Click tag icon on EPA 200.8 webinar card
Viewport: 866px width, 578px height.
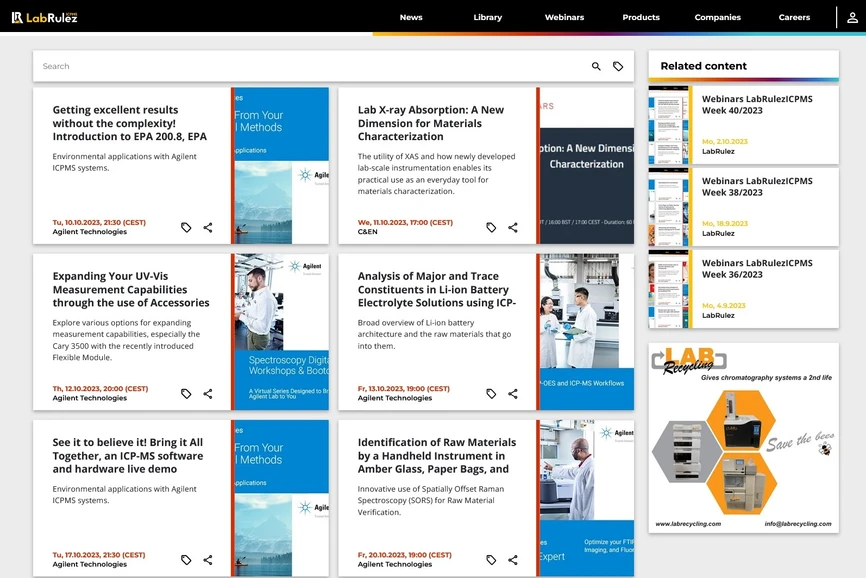click(x=186, y=227)
